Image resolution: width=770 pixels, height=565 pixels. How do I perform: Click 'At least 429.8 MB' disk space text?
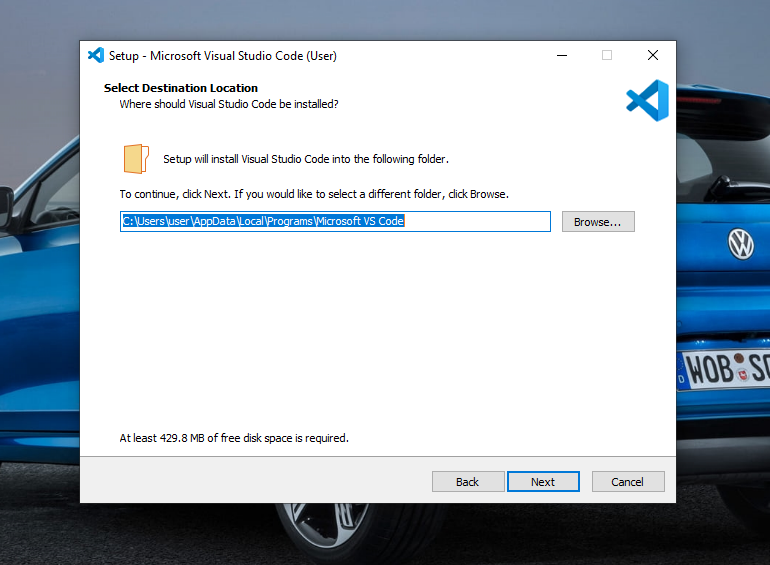[234, 438]
